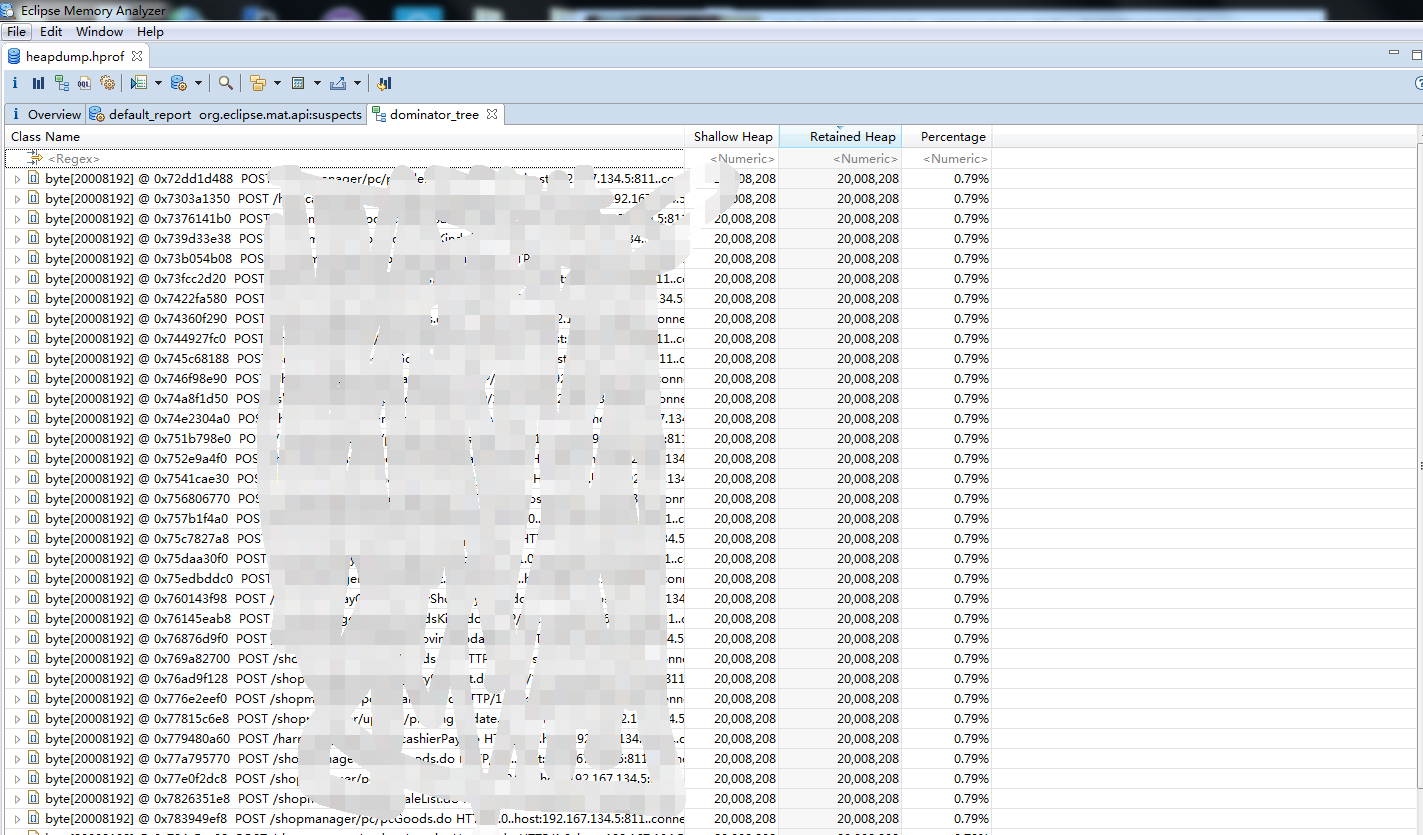The image size is (1423, 835).
Task: Click the Regex filter field under Class Name
Action: (x=345, y=159)
